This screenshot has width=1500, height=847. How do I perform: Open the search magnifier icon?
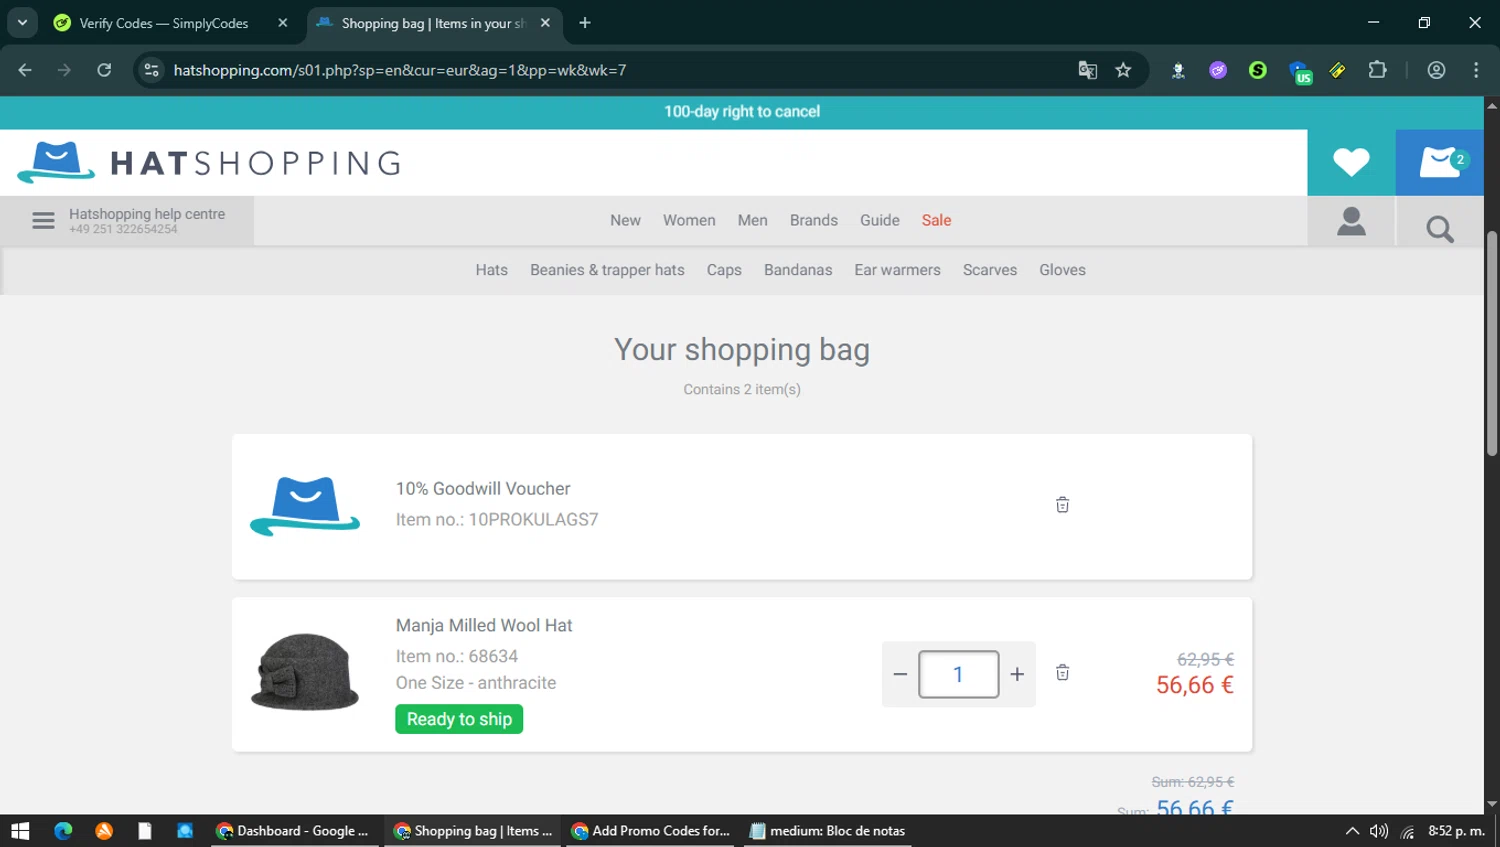(1440, 229)
